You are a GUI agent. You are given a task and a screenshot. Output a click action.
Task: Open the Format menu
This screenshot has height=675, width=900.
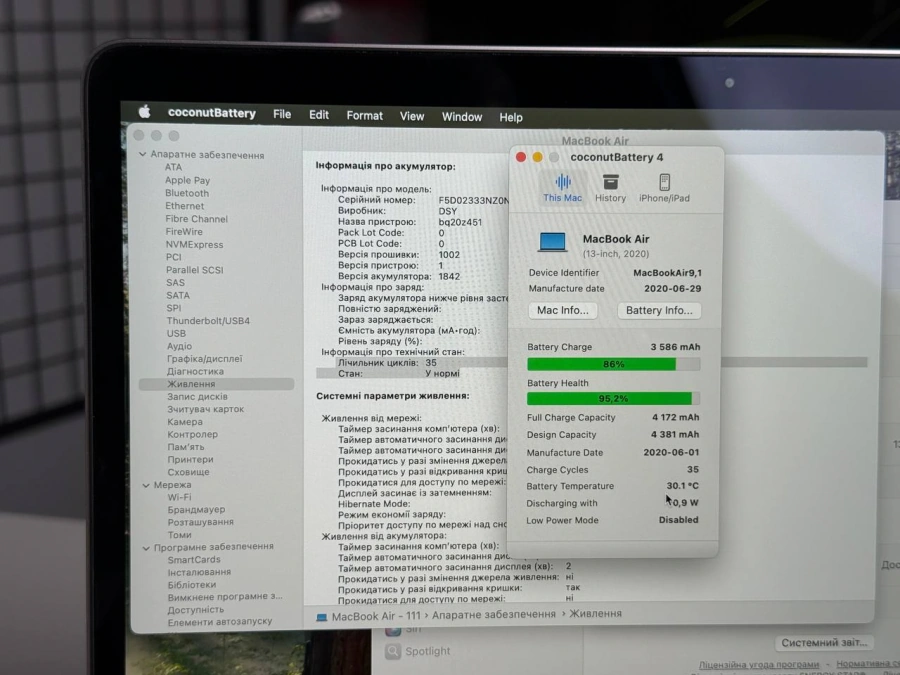364,115
